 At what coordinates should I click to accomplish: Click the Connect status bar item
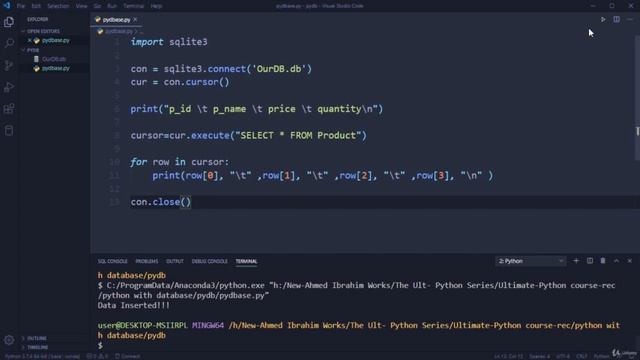coord(128,356)
